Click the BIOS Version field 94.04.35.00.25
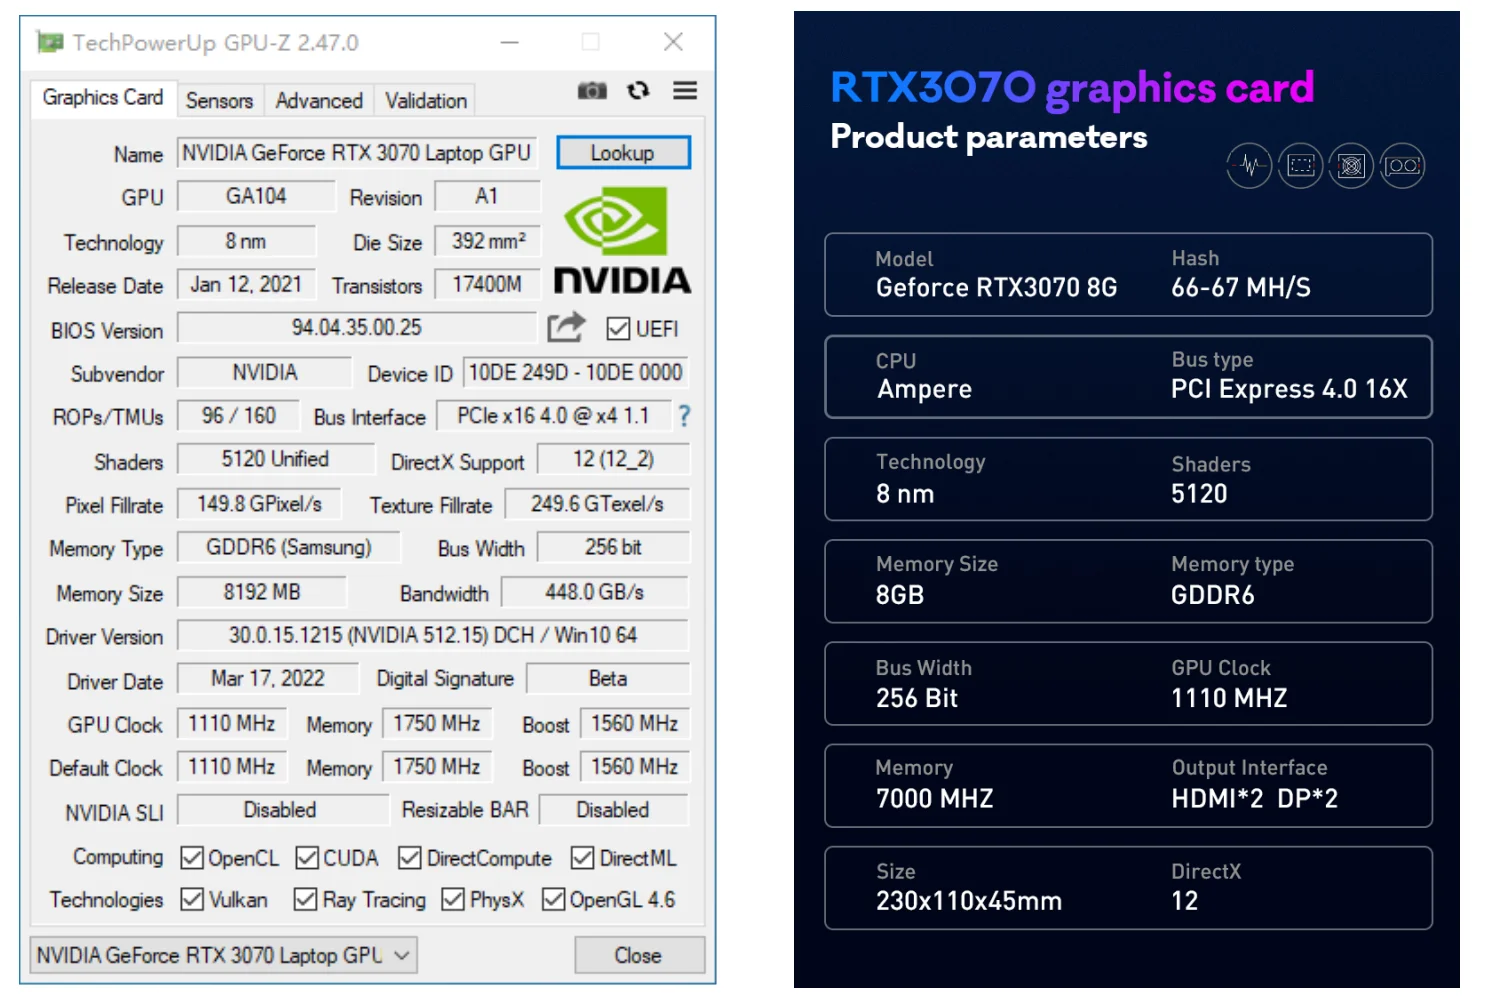 pyautogui.click(x=357, y=328)
